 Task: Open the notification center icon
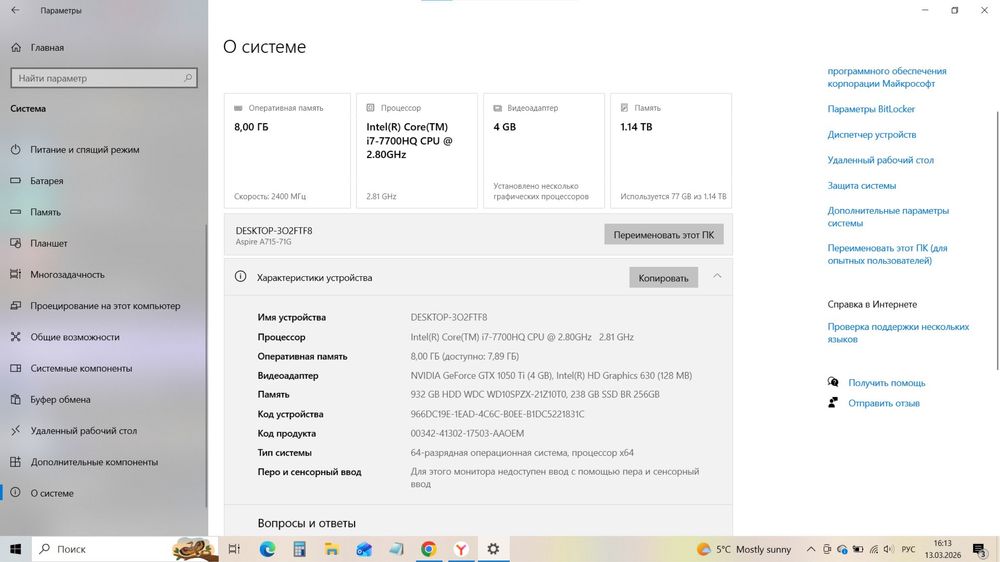(x=980, y=549)
